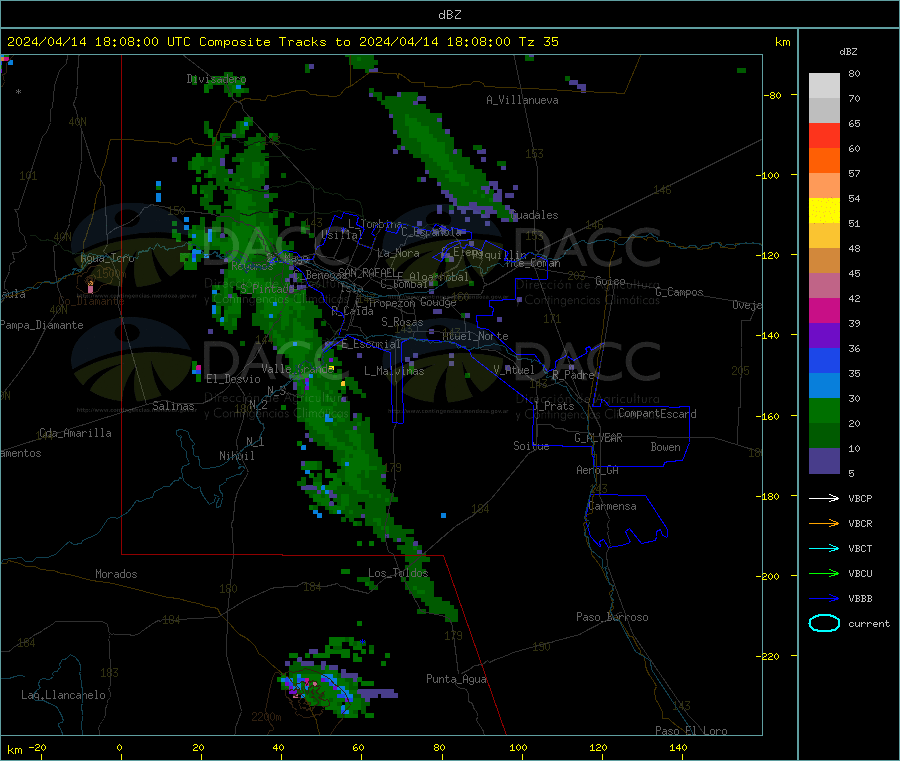The image size is (900, 761).
Task: Select the slate 5-10 dBZ color band
Action: (x=824, y=461)
